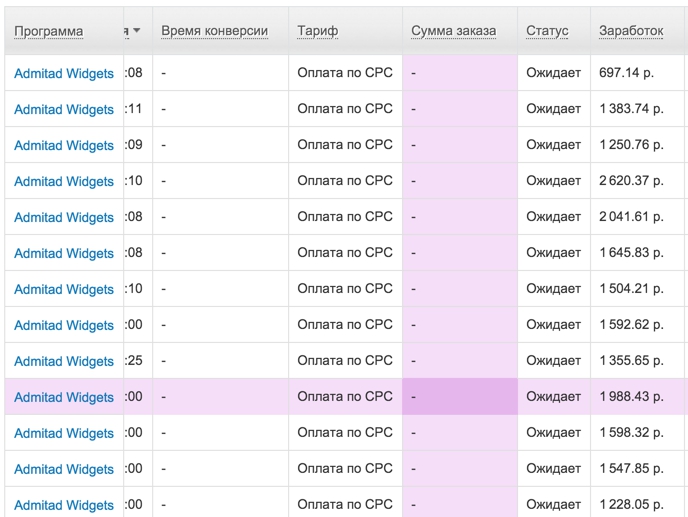This screenshot has height=517, width=688.
Task: Sort by the Программа column header
Action: coord(48,32)
